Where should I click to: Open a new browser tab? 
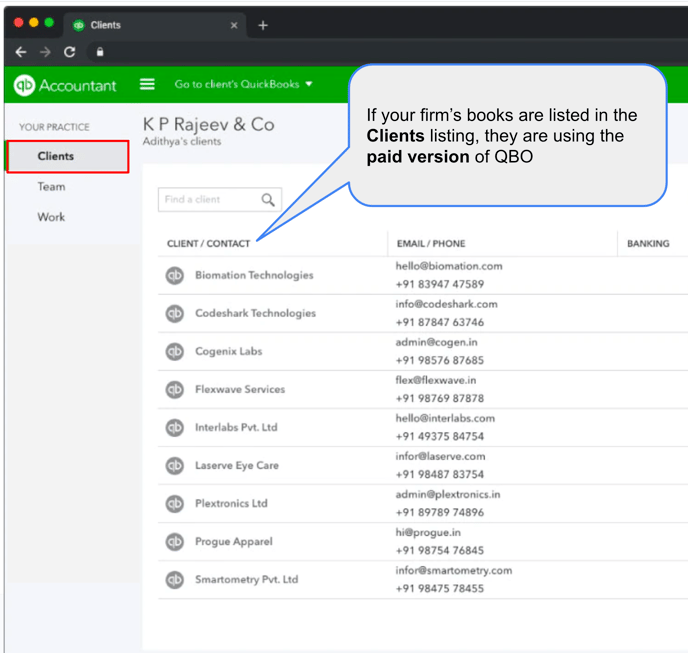(x=263, y=25)
